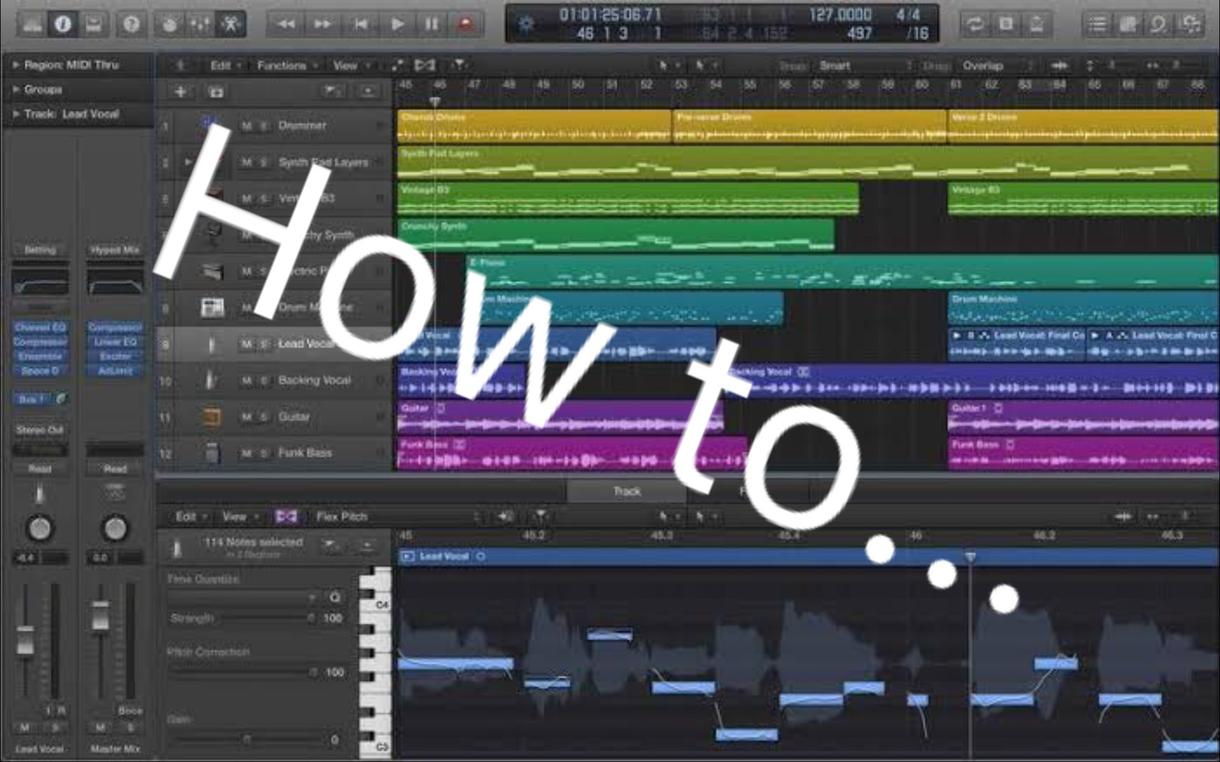This screenshot has width=1220, height=762.
Task: Click the Bus 1 send slot
Action: click(32, 399)
